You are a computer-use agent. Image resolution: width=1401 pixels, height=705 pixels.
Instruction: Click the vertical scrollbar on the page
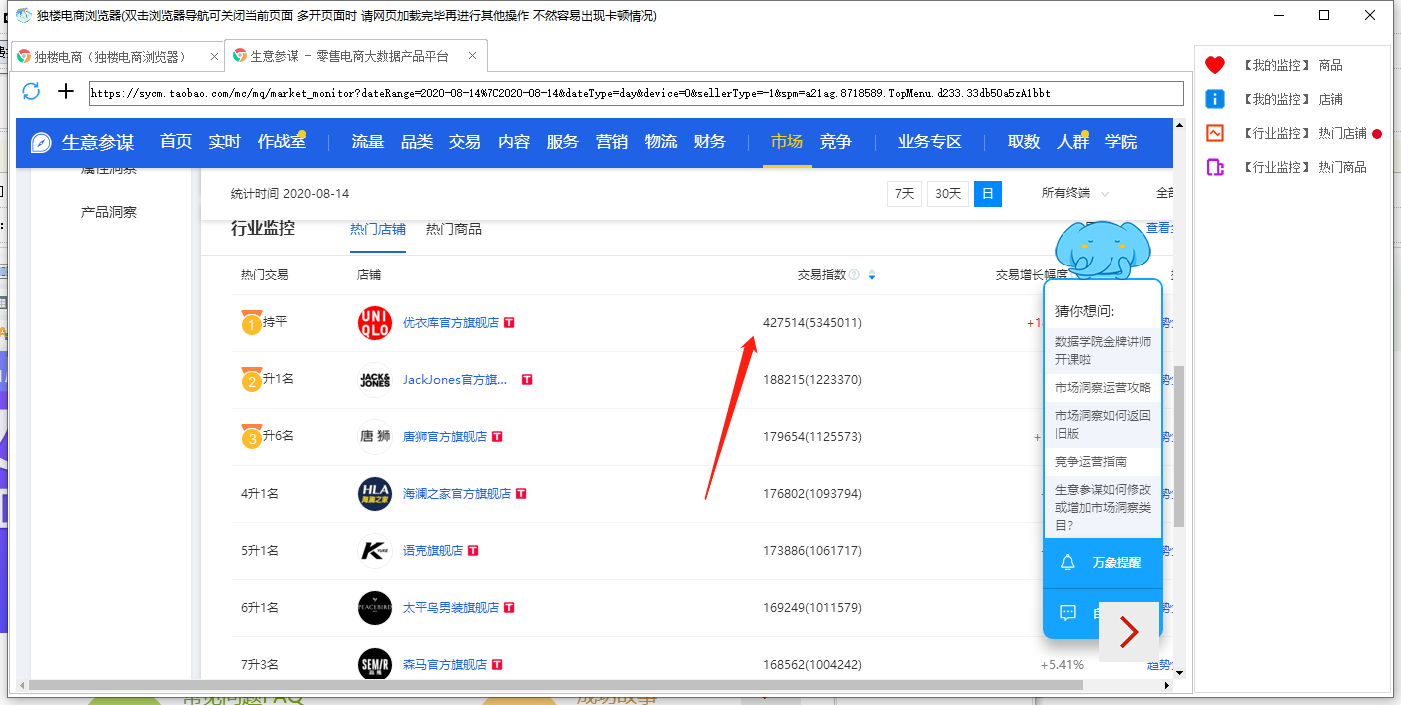click(1179, 445)
